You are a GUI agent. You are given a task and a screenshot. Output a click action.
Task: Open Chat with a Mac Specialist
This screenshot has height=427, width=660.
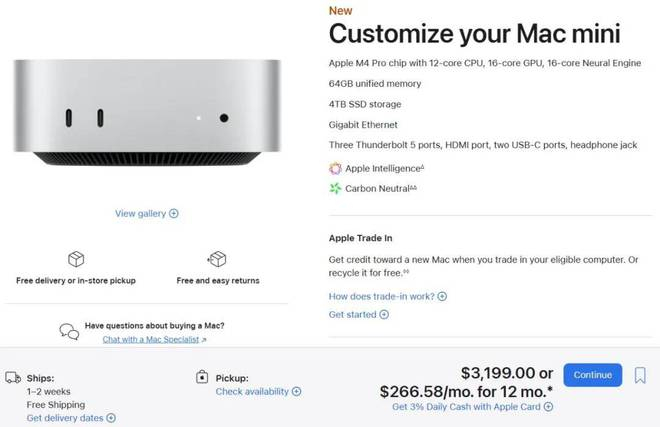point(154,340)
